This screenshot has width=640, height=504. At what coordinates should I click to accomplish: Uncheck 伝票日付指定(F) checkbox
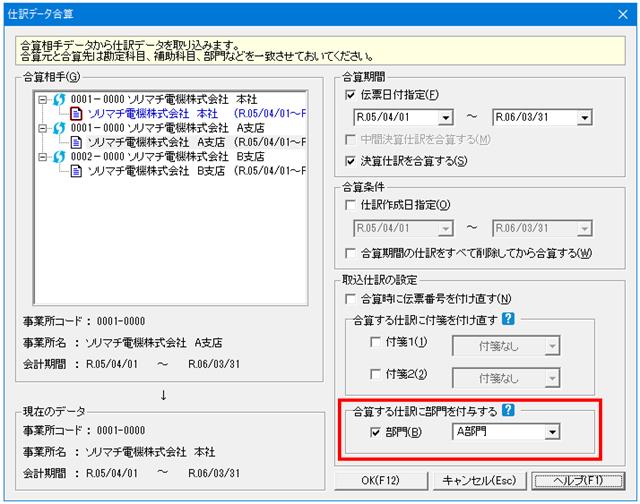350,95
